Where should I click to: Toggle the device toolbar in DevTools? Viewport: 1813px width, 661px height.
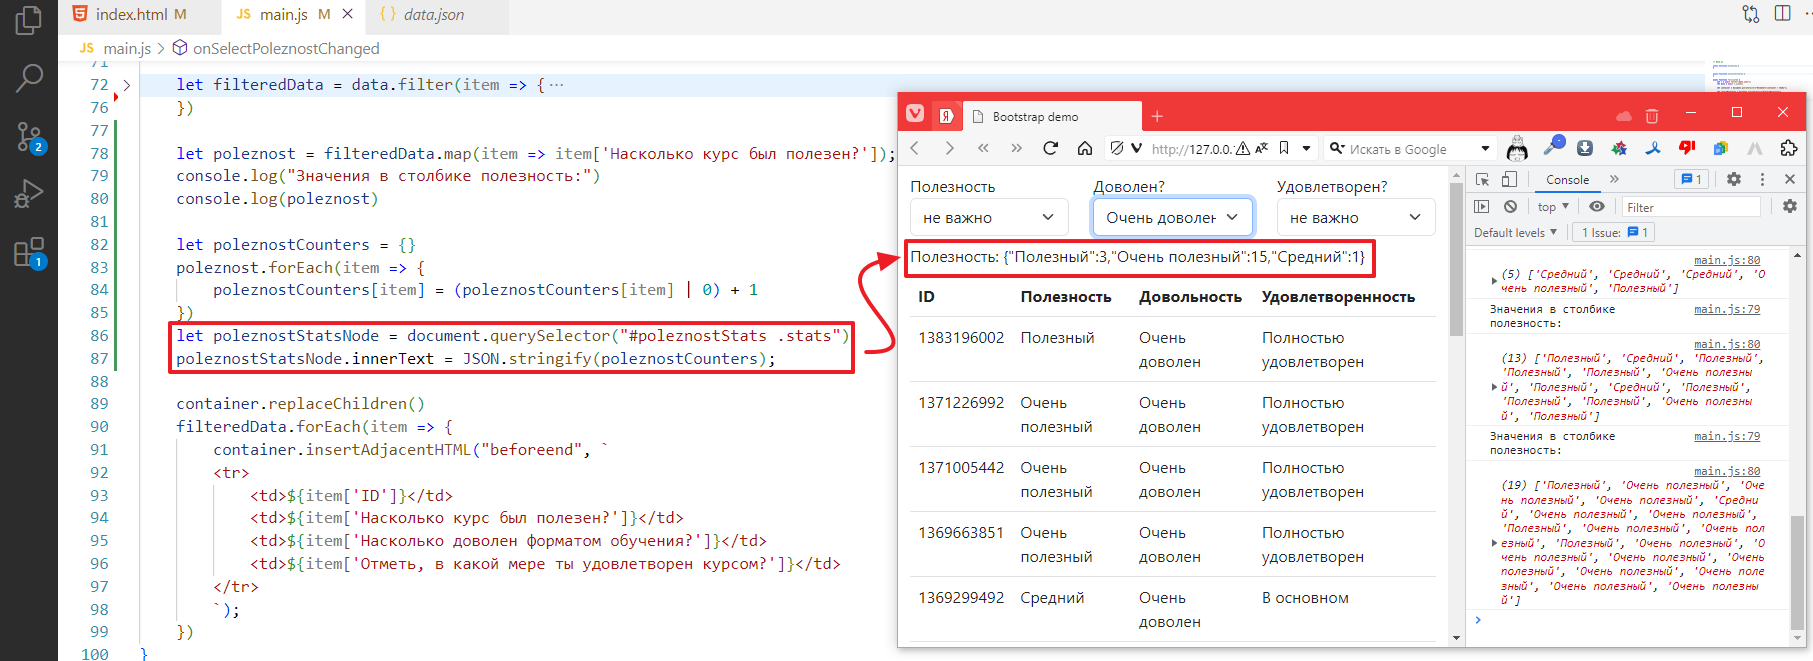(x=1509, y=179)
